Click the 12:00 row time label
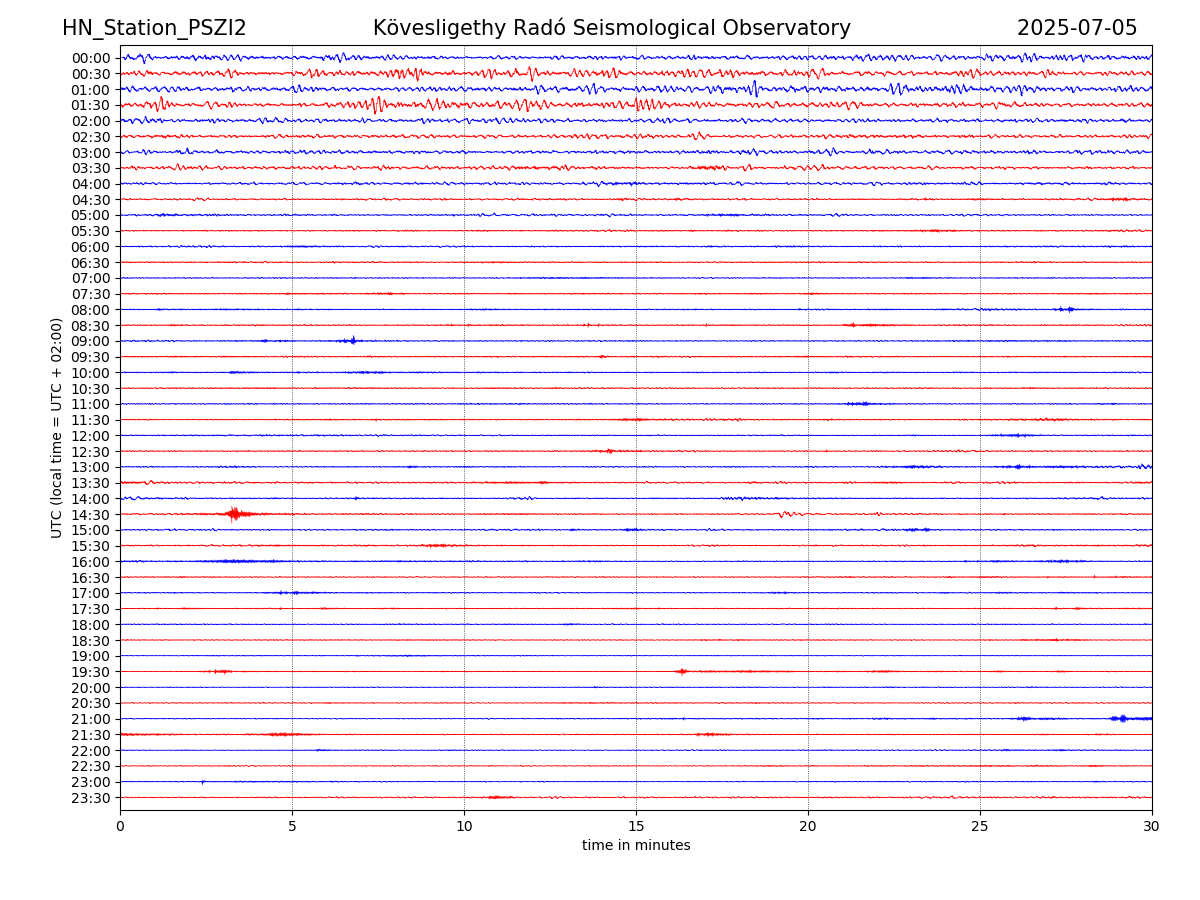The width and height of the screenshot is (1200, 900). click(91, 436)
